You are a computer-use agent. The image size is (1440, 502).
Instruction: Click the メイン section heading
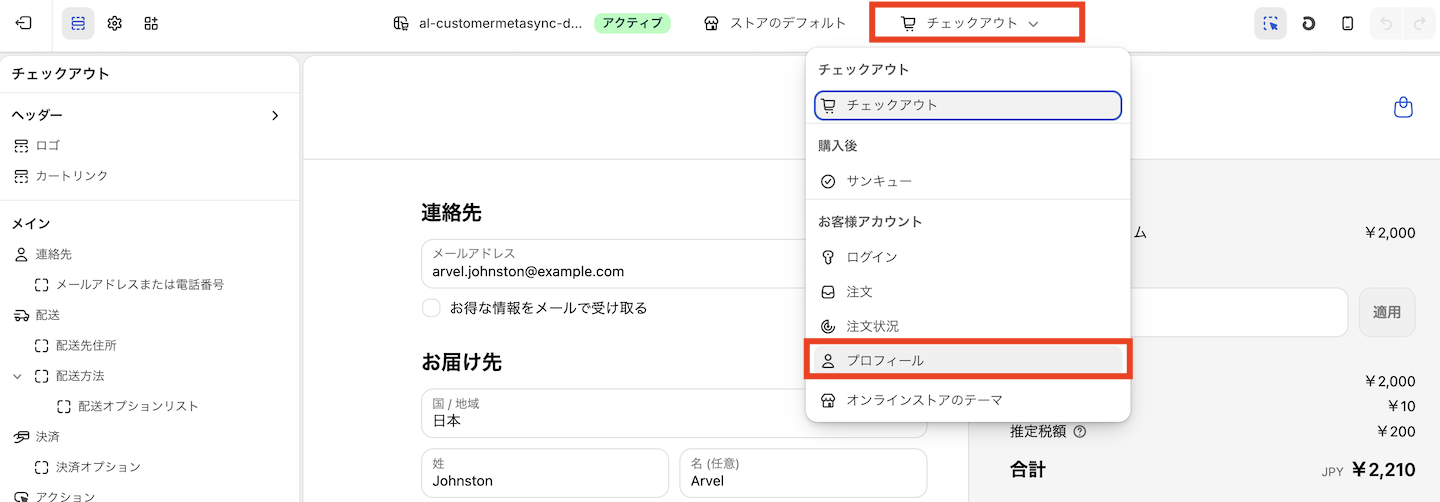pos(31,224)
